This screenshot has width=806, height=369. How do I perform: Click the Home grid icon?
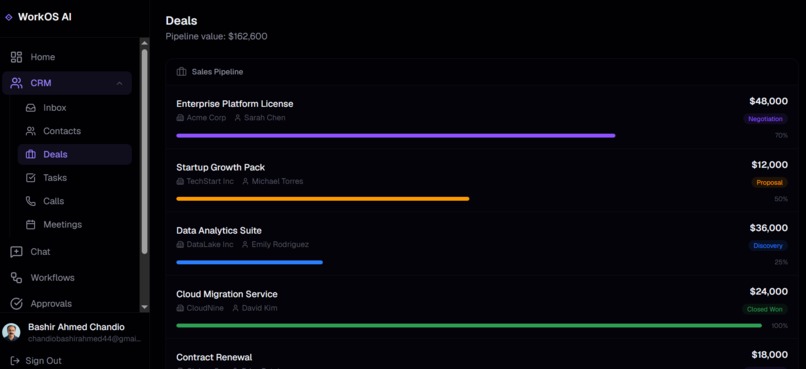pos(16,57)
